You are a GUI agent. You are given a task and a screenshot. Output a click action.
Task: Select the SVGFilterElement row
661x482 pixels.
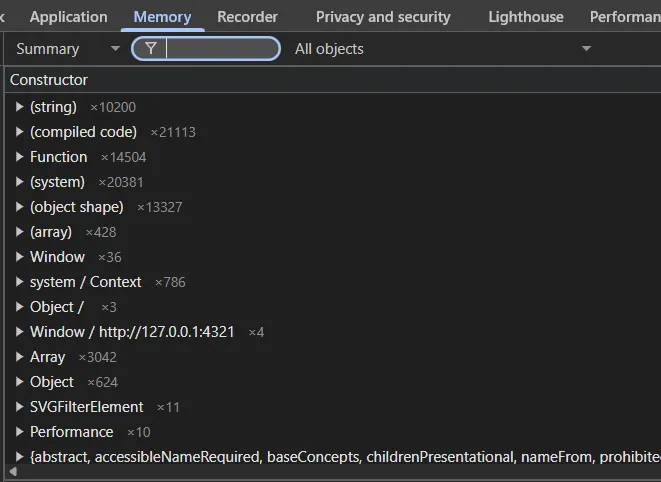pos(86,407)
